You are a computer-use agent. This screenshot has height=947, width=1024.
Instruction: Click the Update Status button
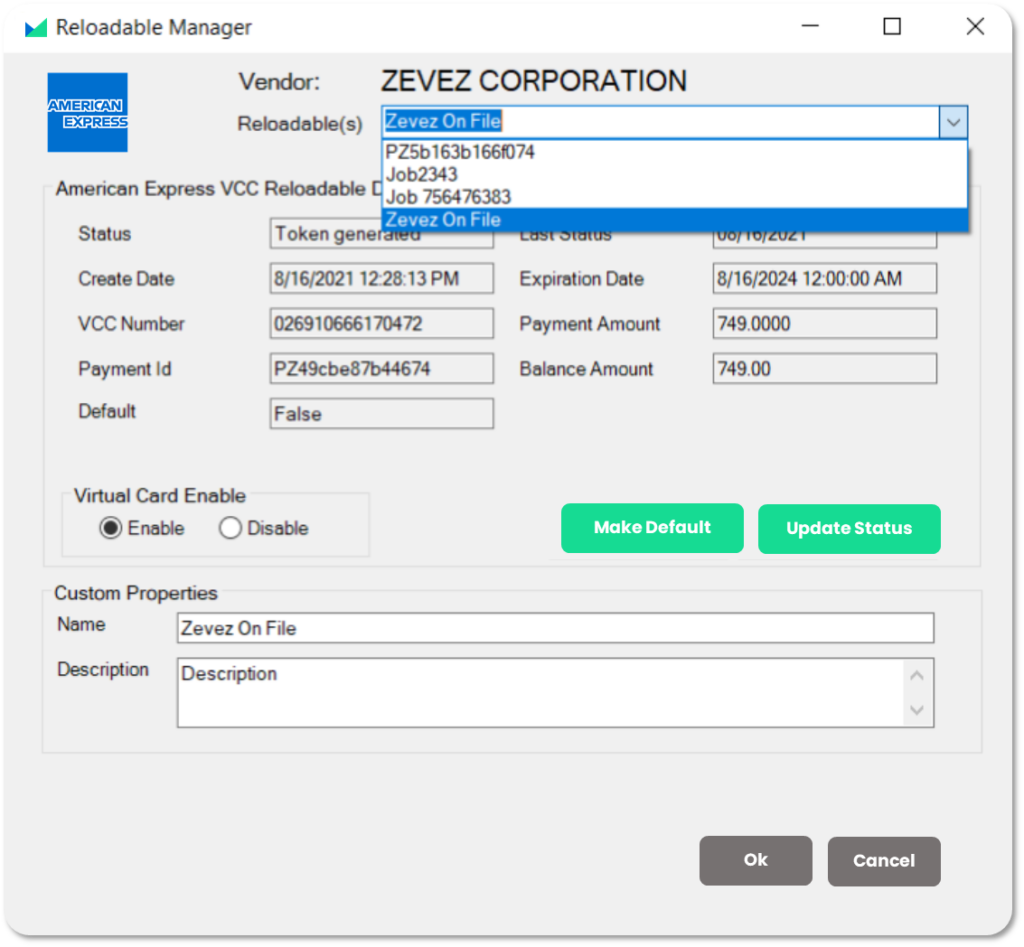pyautogui.click(x=849, y=528)
